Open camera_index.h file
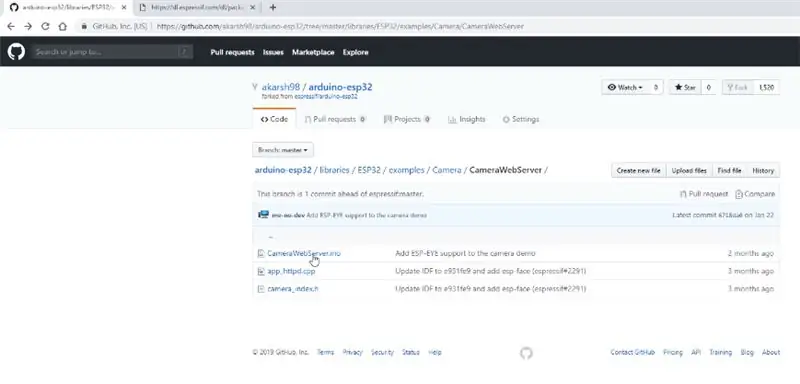This screenshot has height=384, width=800. point(293,289)
